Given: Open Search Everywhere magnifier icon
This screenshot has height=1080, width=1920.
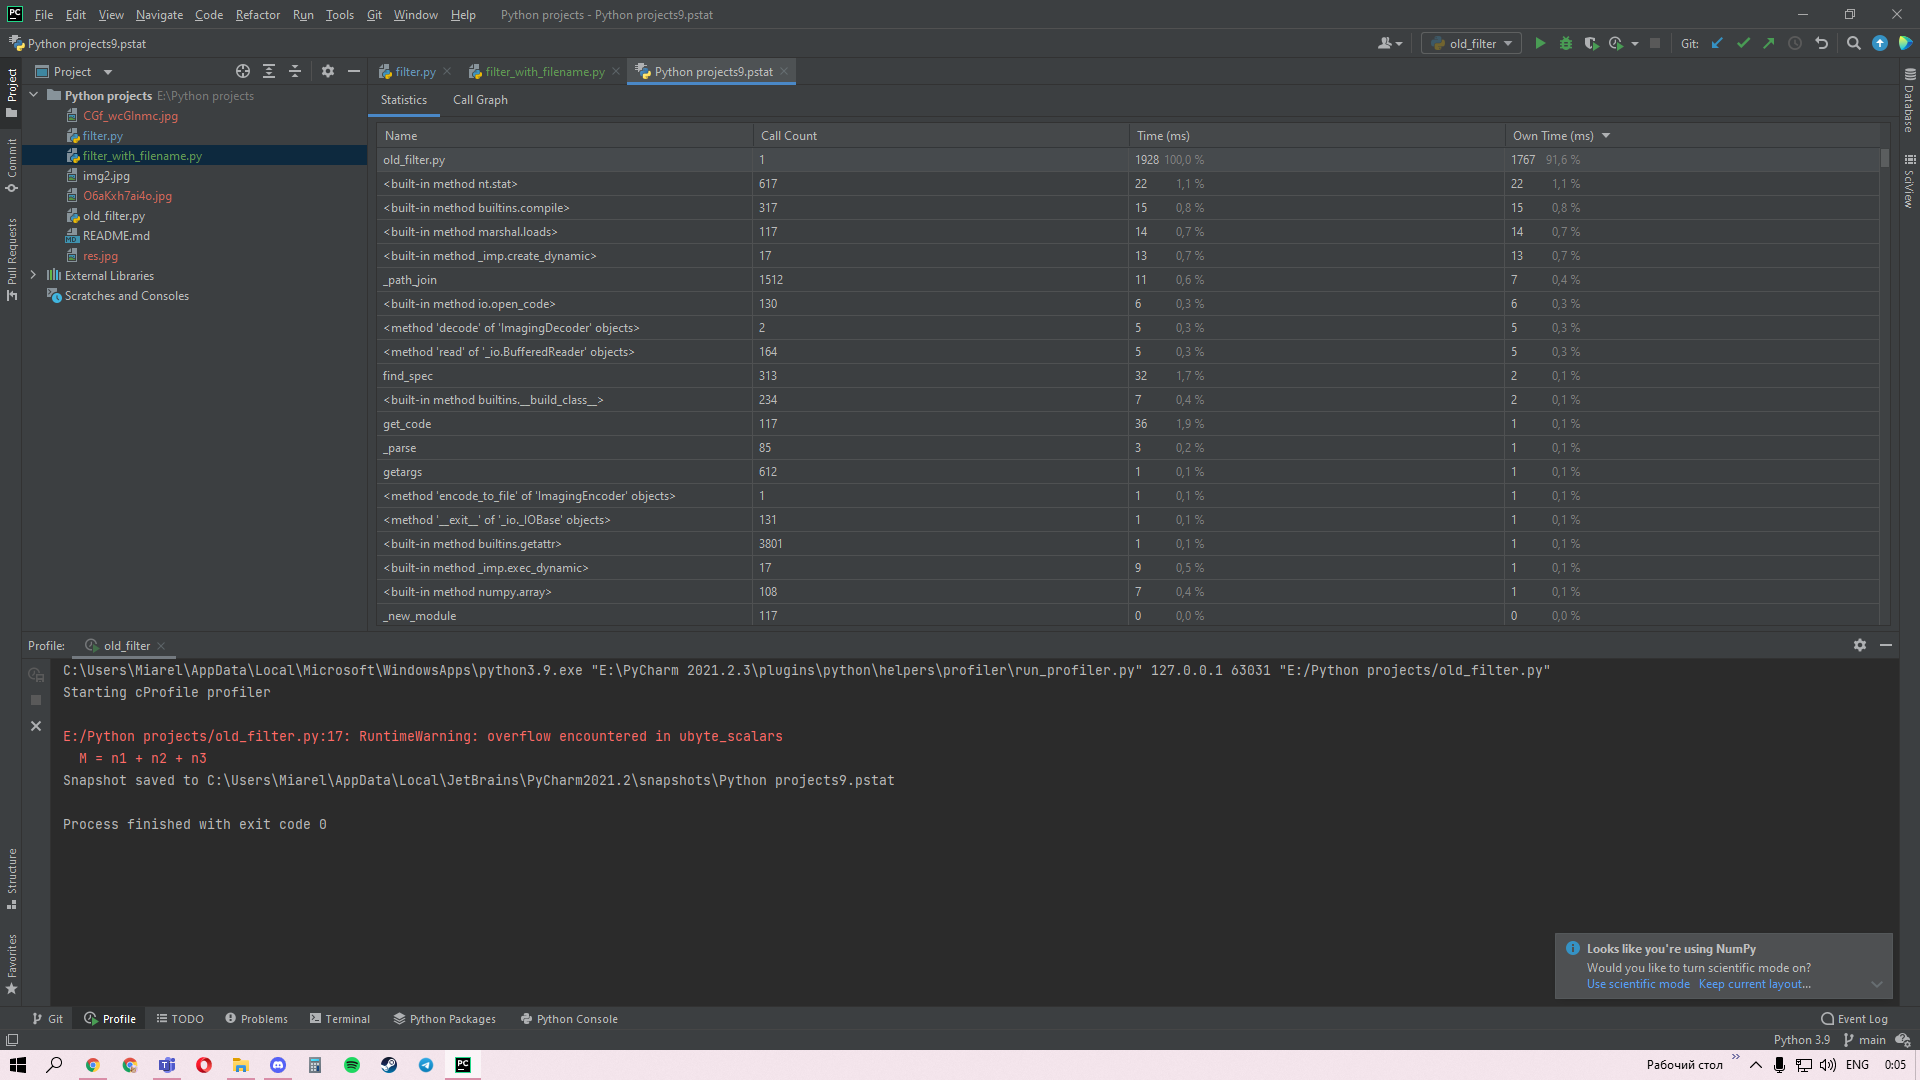Looking at the screenshot, I should tap(1853, 43).
